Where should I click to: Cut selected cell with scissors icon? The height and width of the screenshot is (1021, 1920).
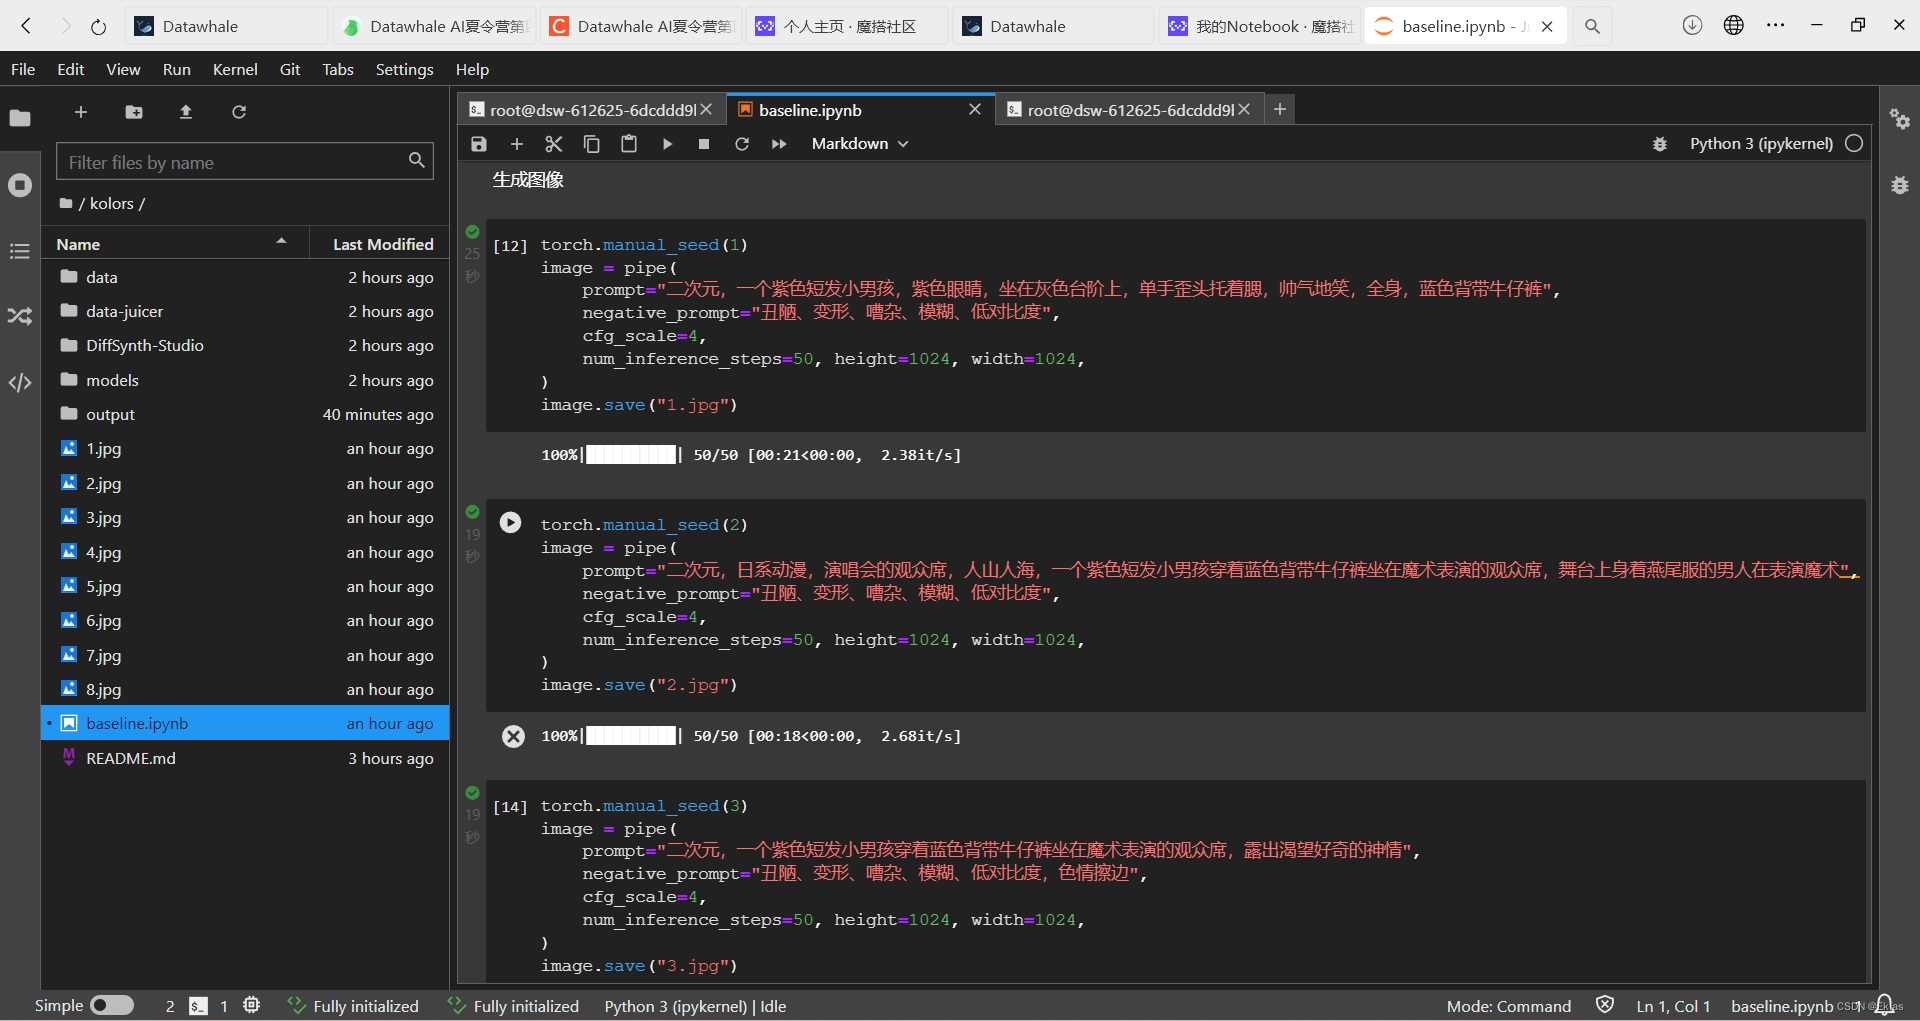pos(554,144)
